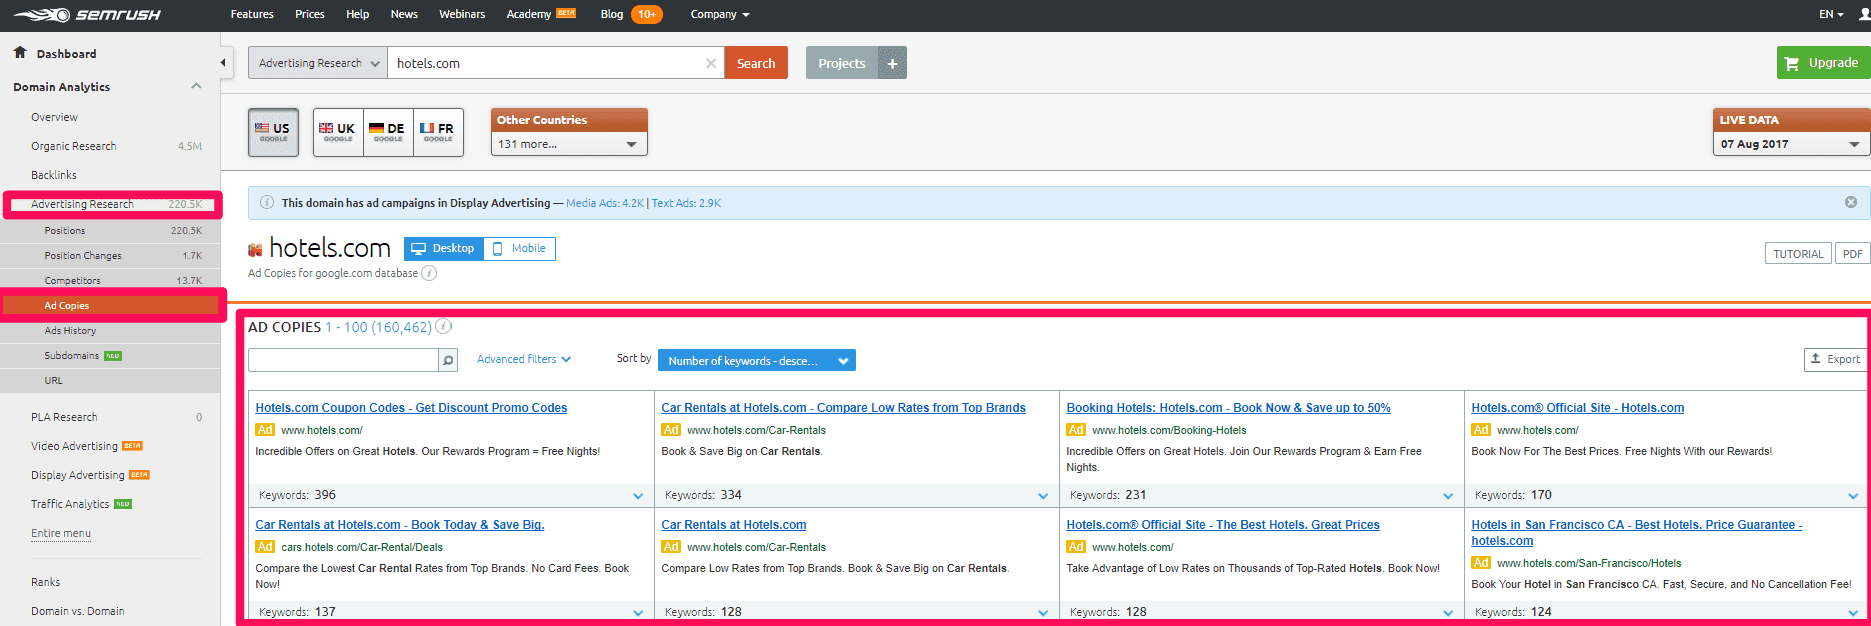The image size is (1871, 626).
Task: Click into the ad copies filter text field
Action: pos(343,360)
